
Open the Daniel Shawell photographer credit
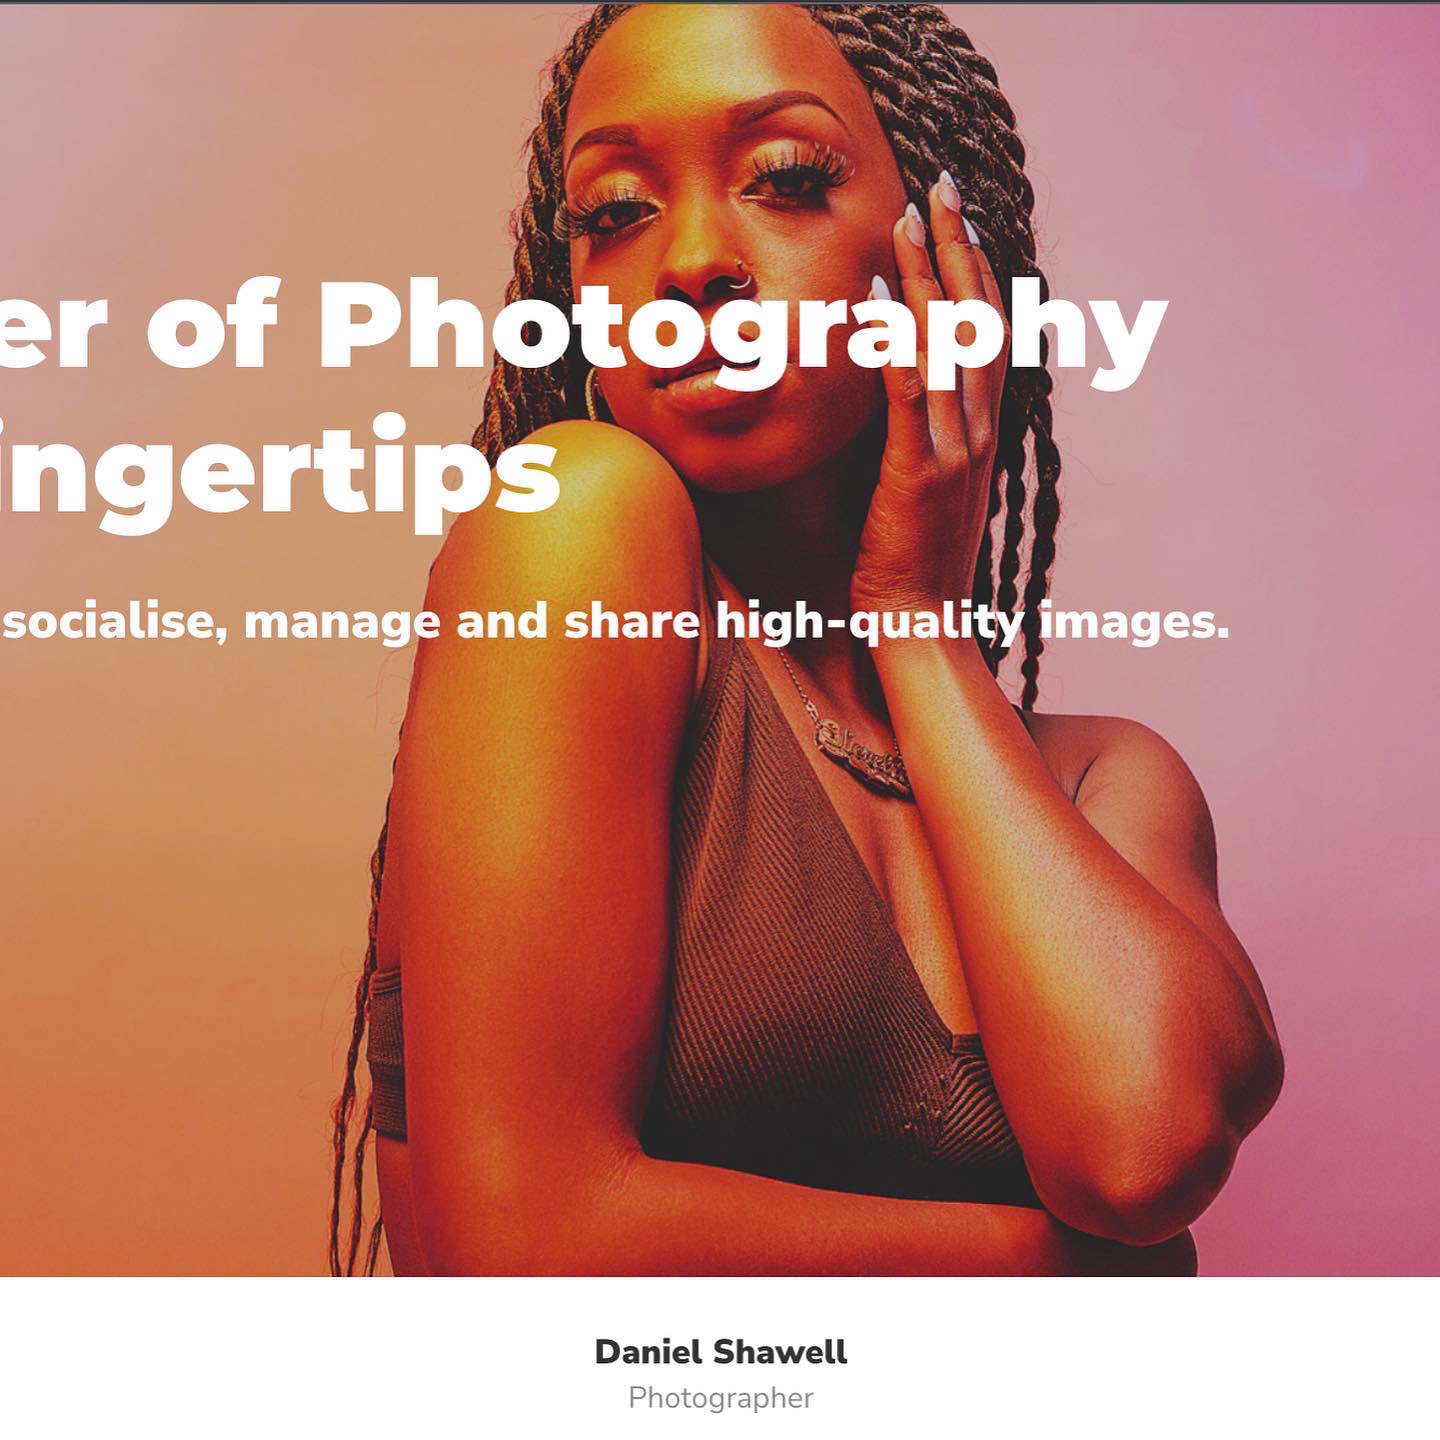pos(720,1352)
